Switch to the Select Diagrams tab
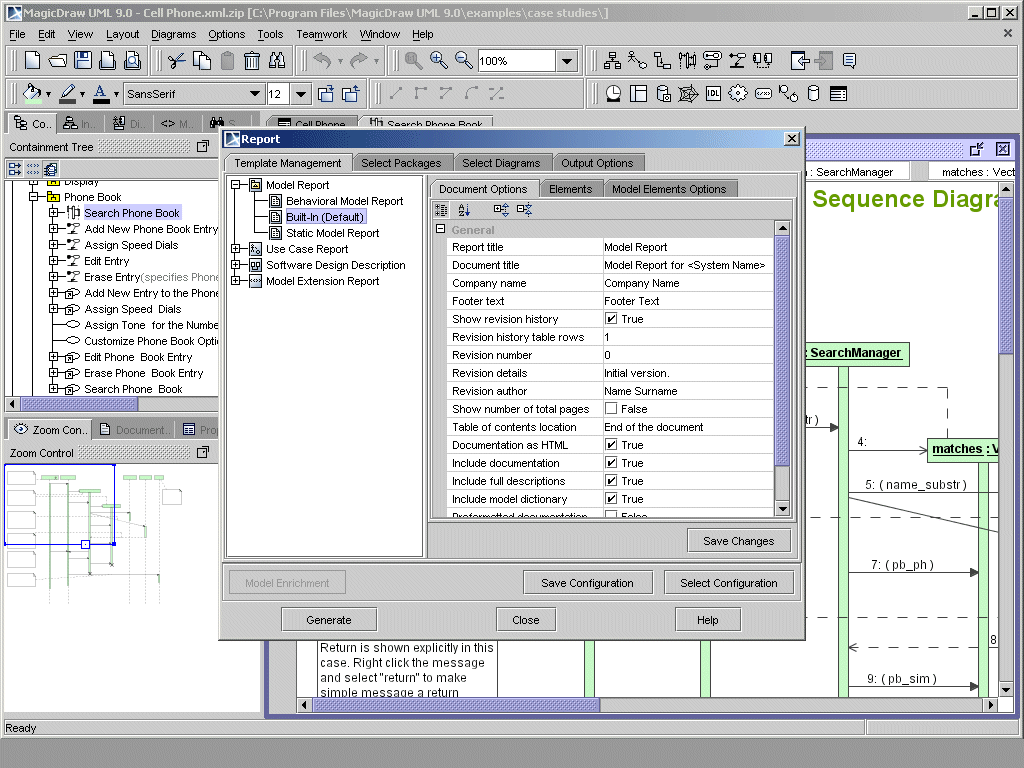 501,163
